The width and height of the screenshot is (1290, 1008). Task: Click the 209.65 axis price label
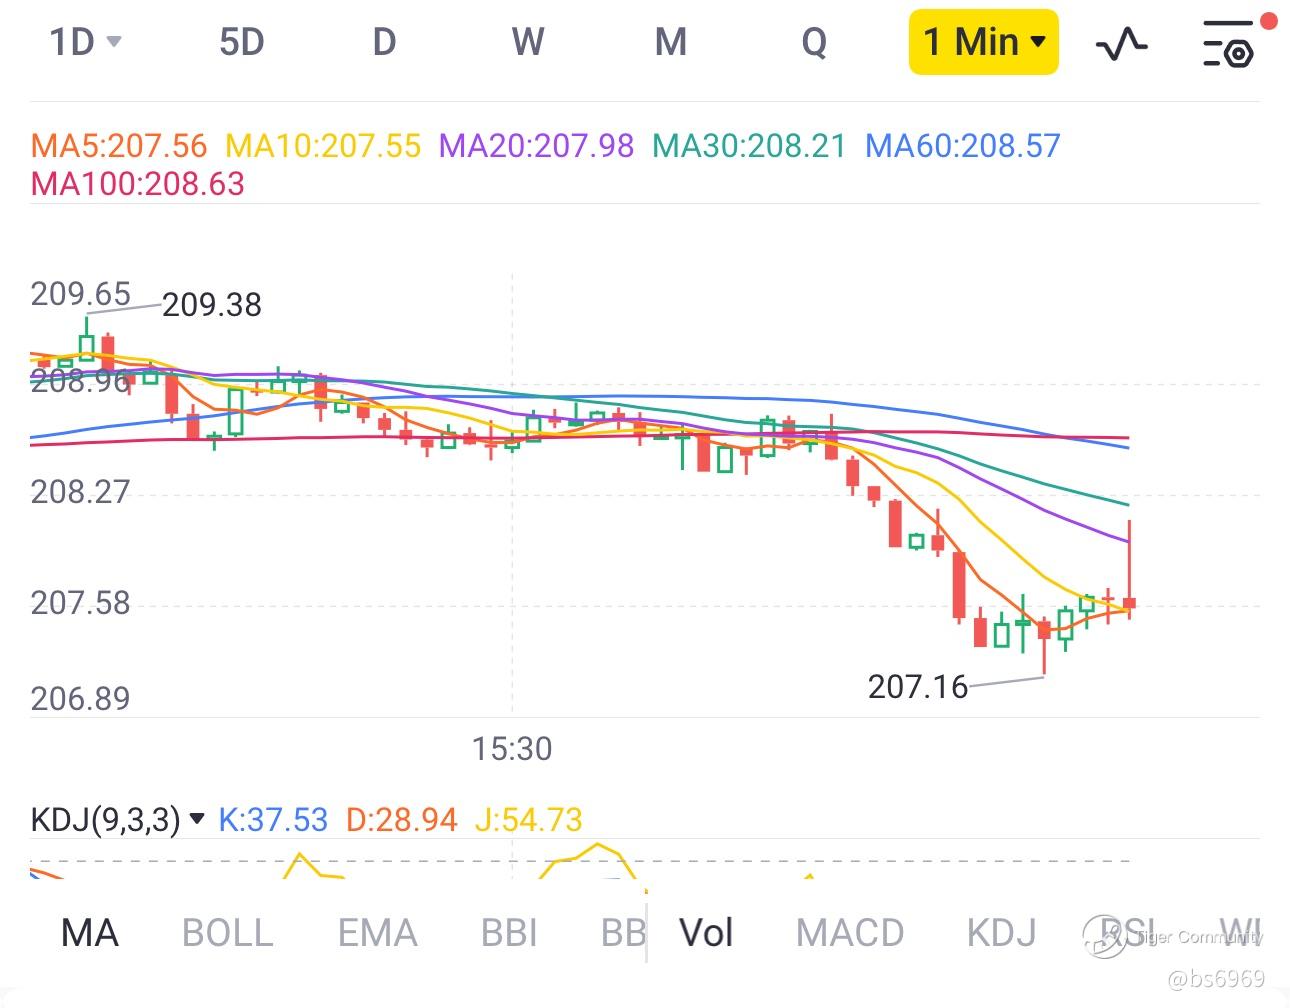[x=80, y=294]
